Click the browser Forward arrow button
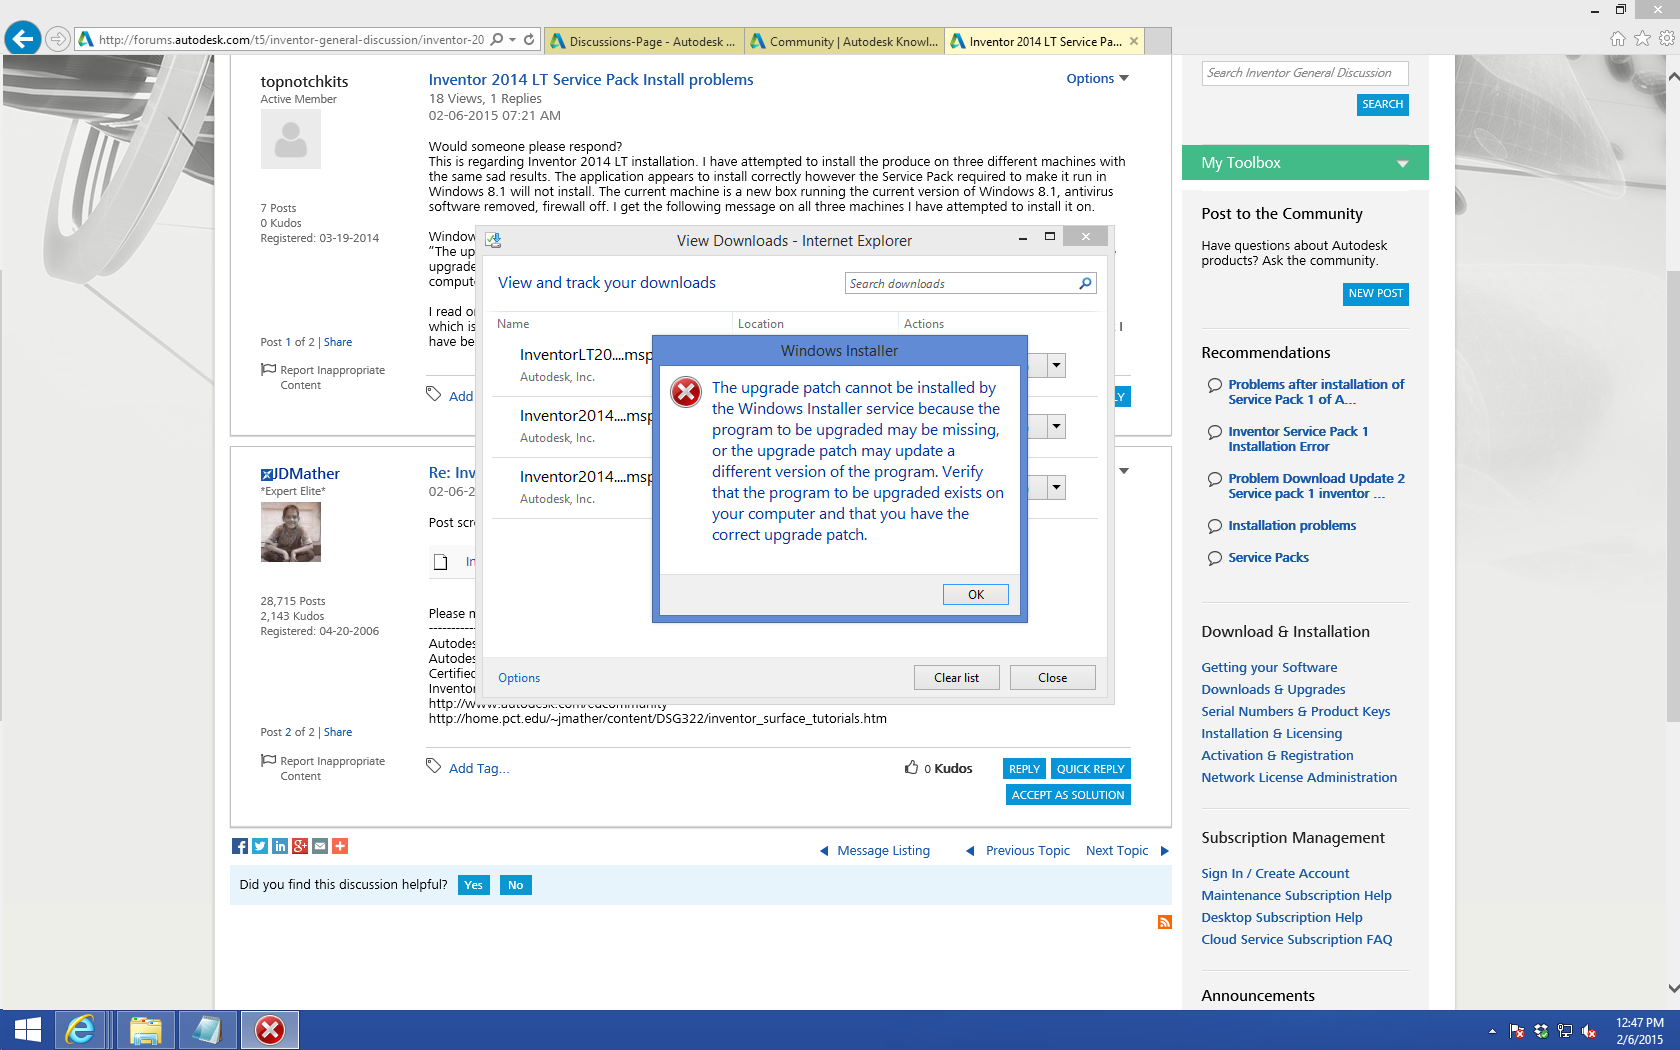The image size is (1680, 1050). pyautogui.click(x=58, y=39)
